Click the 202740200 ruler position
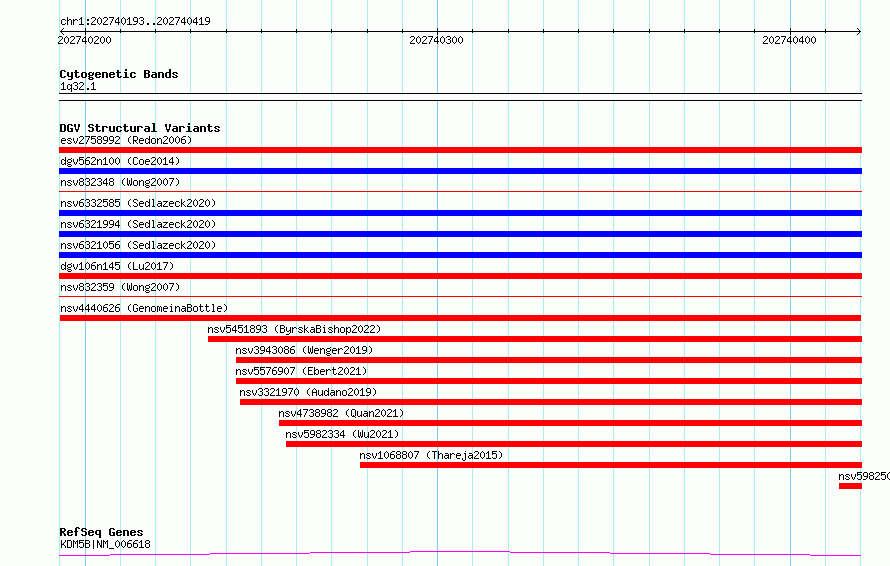 (85, 40)
